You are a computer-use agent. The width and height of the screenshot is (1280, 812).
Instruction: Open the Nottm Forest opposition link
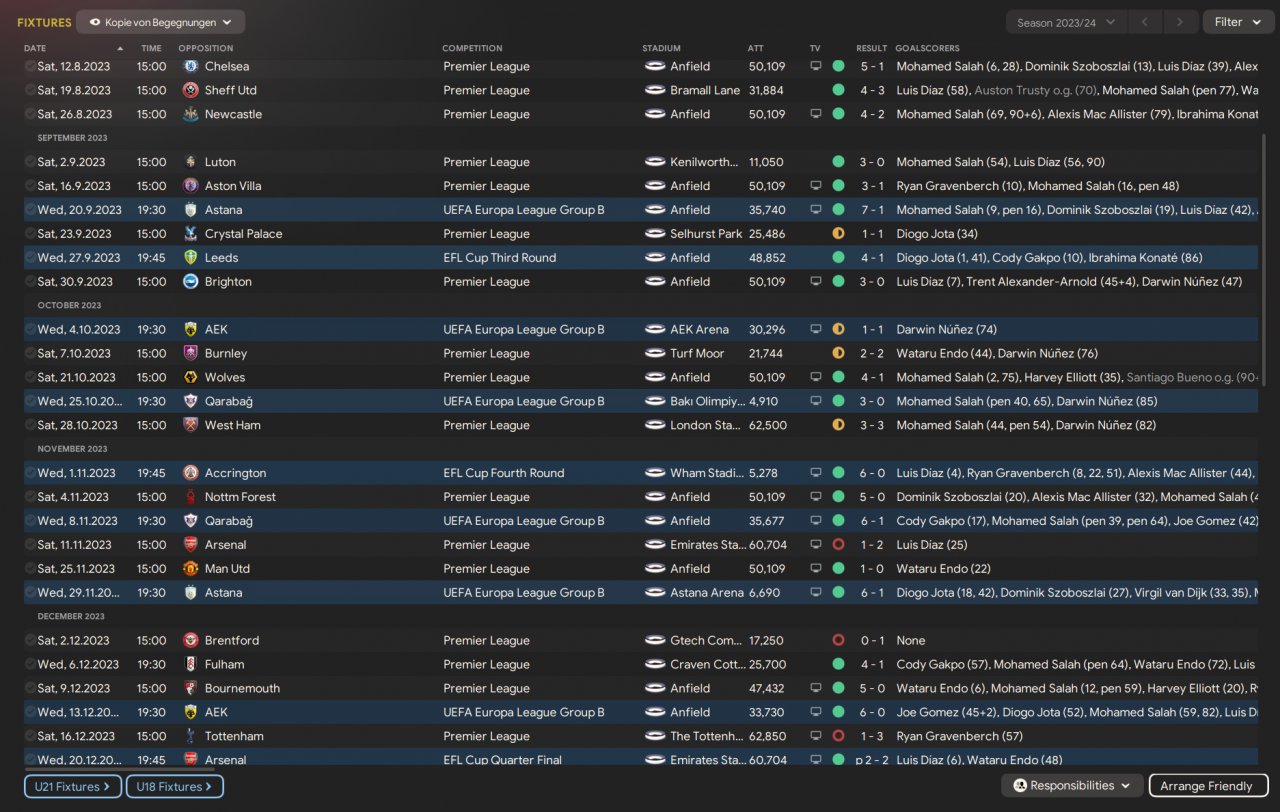(x=240, y=497)
